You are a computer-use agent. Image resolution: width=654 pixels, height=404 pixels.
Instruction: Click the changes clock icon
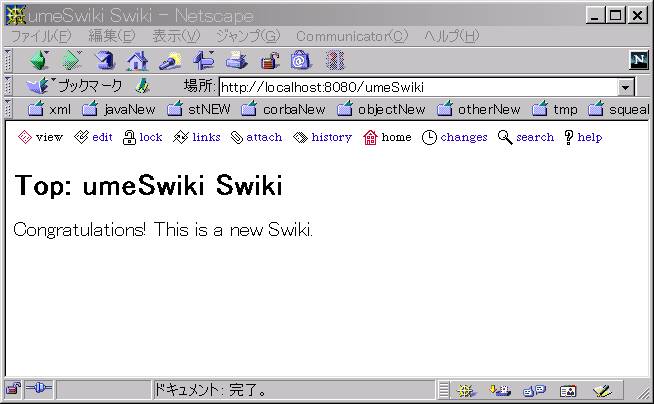(x=429, y=137)
